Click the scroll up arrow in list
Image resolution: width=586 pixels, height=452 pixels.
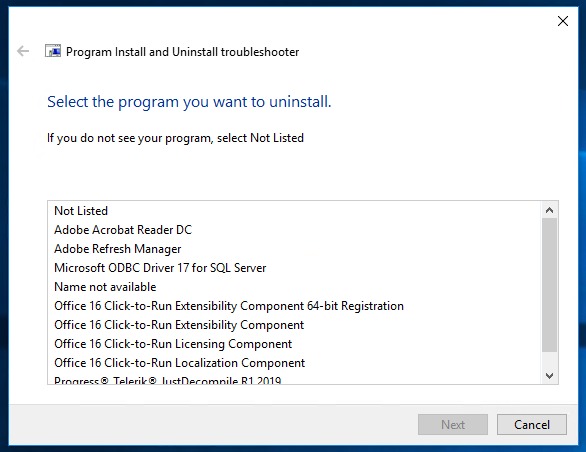(x=549, y=210)
